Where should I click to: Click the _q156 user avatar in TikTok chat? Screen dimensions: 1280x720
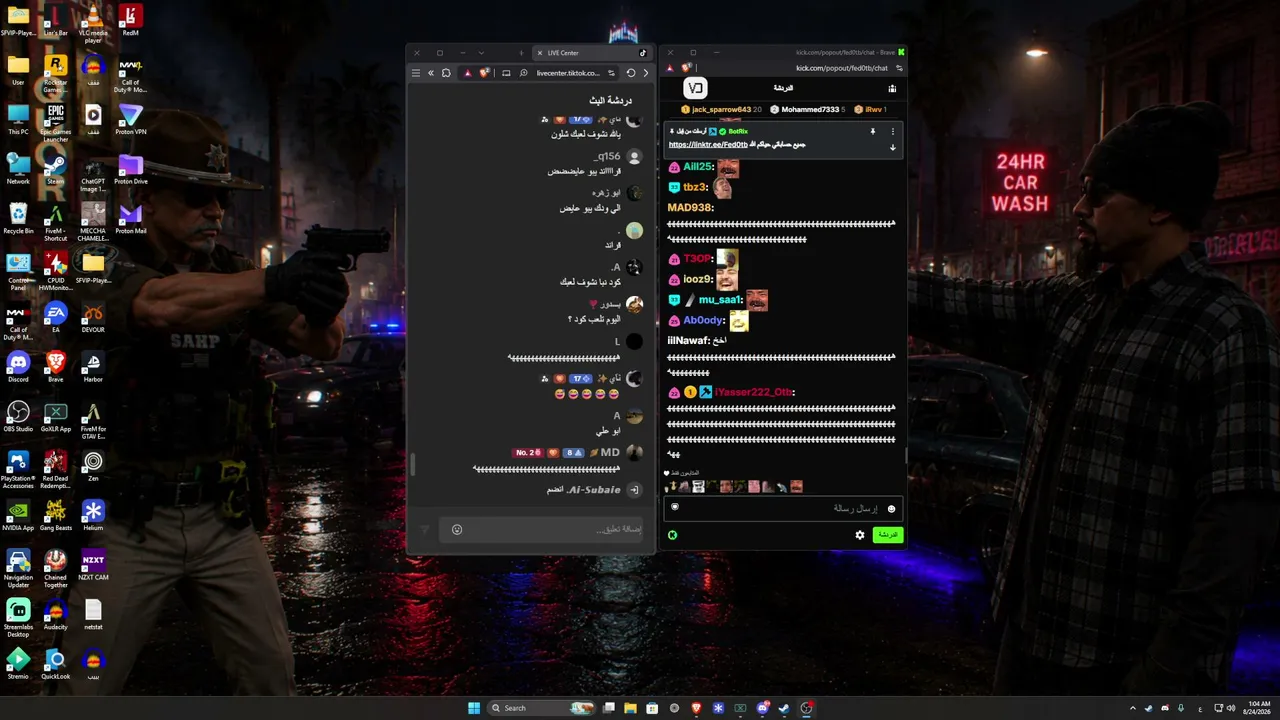point(634,158)
